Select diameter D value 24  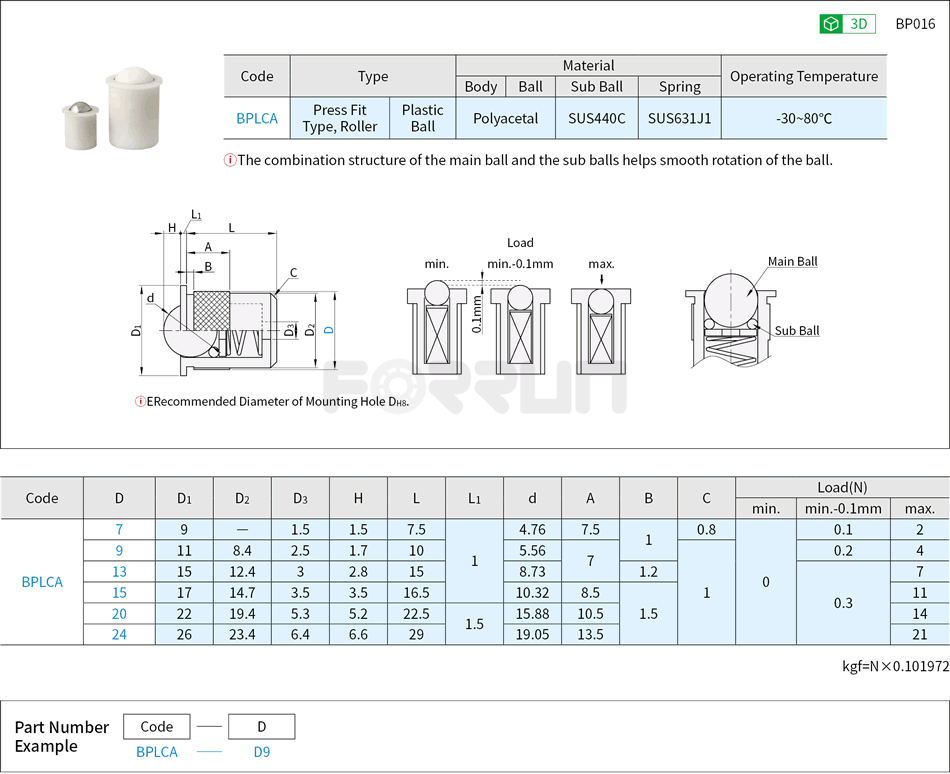120,634
